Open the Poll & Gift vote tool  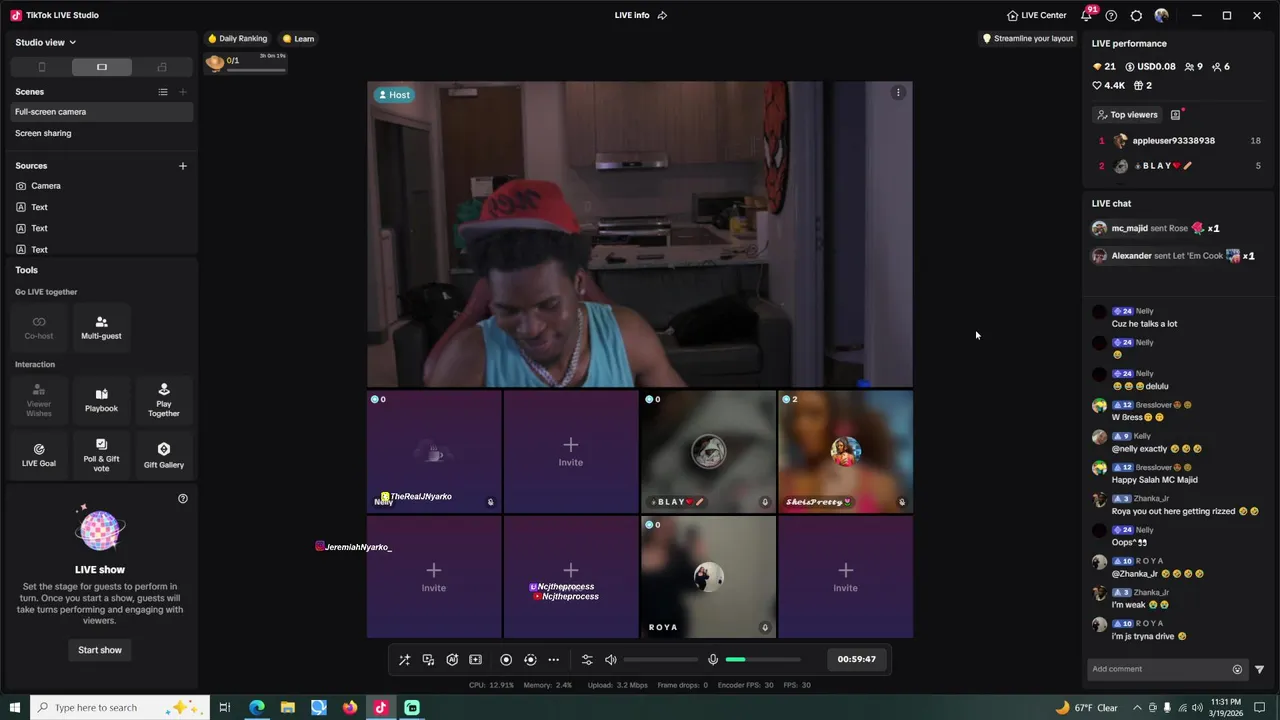click(x=101, y=455)
